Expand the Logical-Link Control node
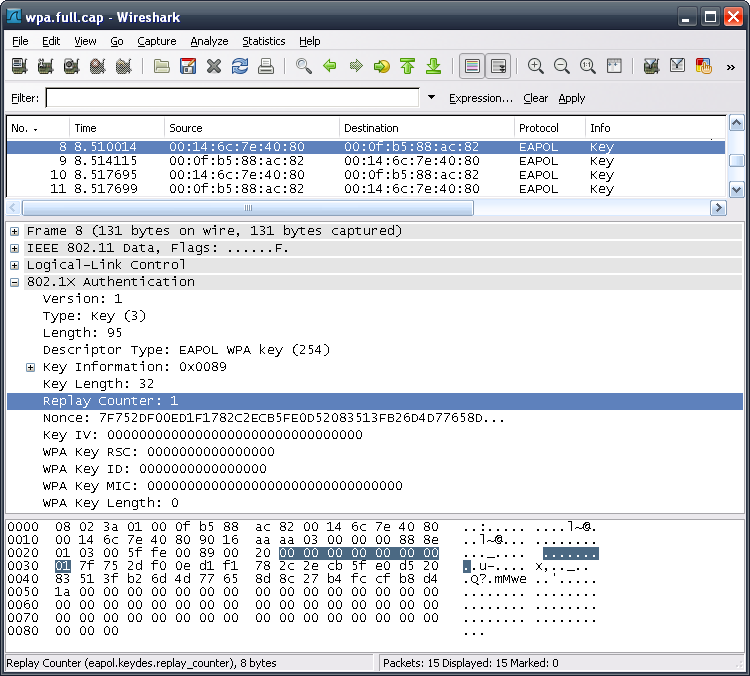Viewport: 750px width, 676px height. 15,266
